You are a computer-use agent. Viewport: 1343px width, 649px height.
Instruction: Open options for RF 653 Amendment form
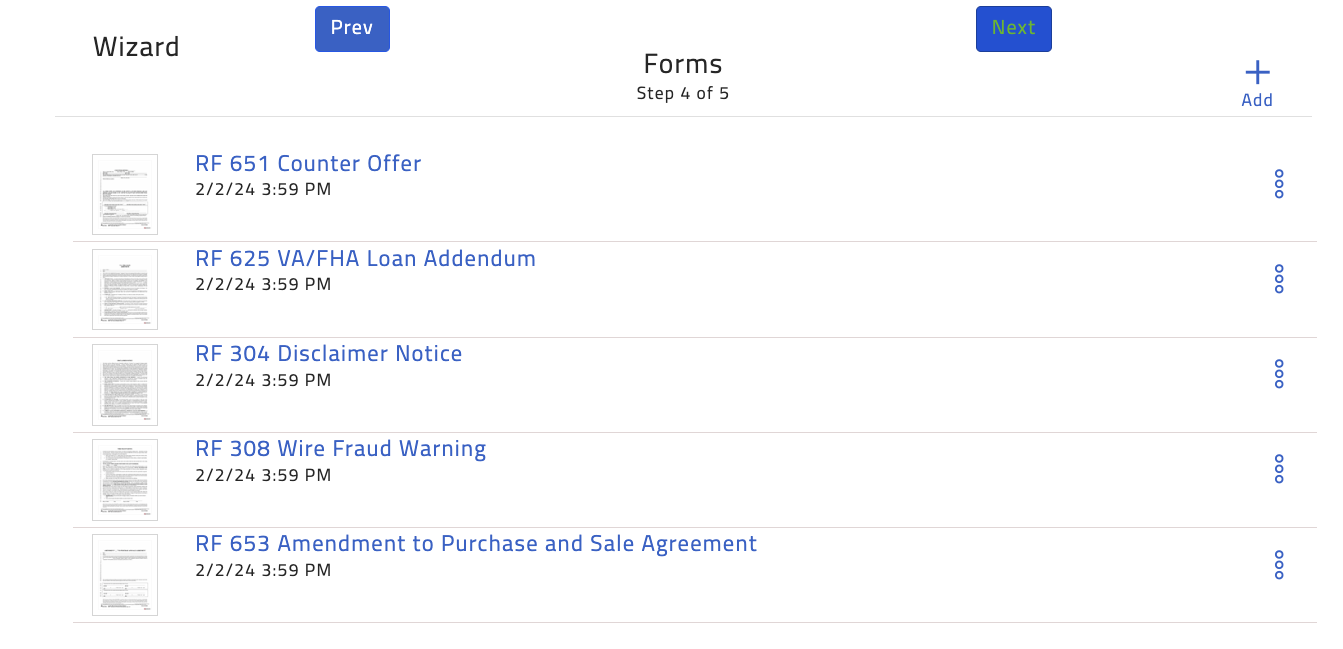click(1279, 565)
